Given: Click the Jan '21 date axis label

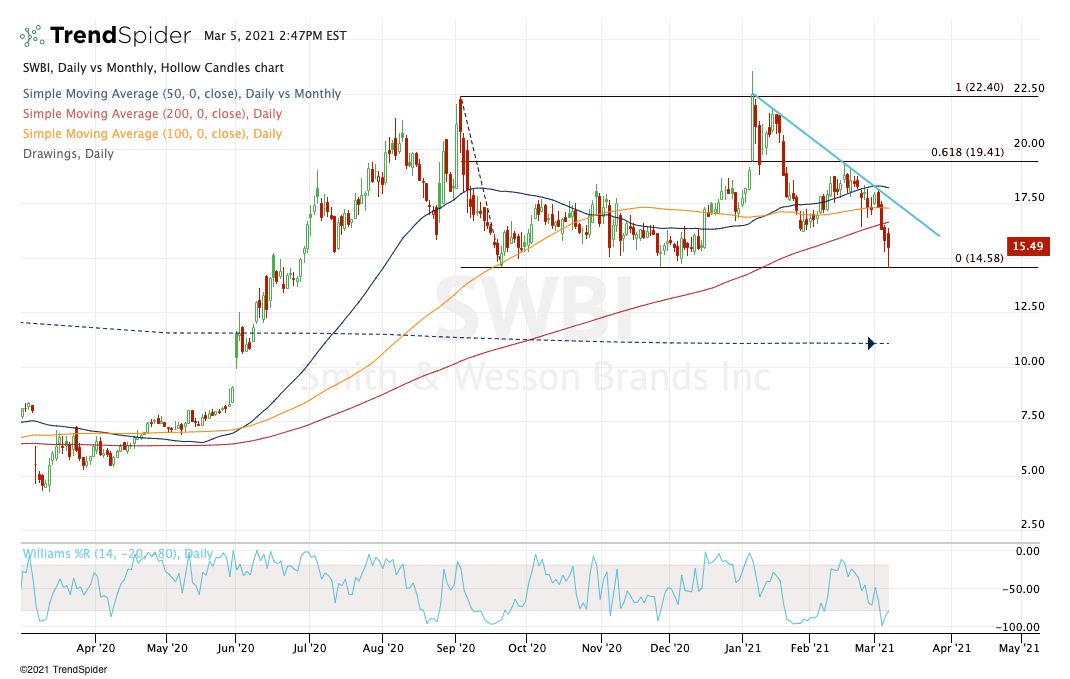Looking at the screenshot, I should point(743,648).
